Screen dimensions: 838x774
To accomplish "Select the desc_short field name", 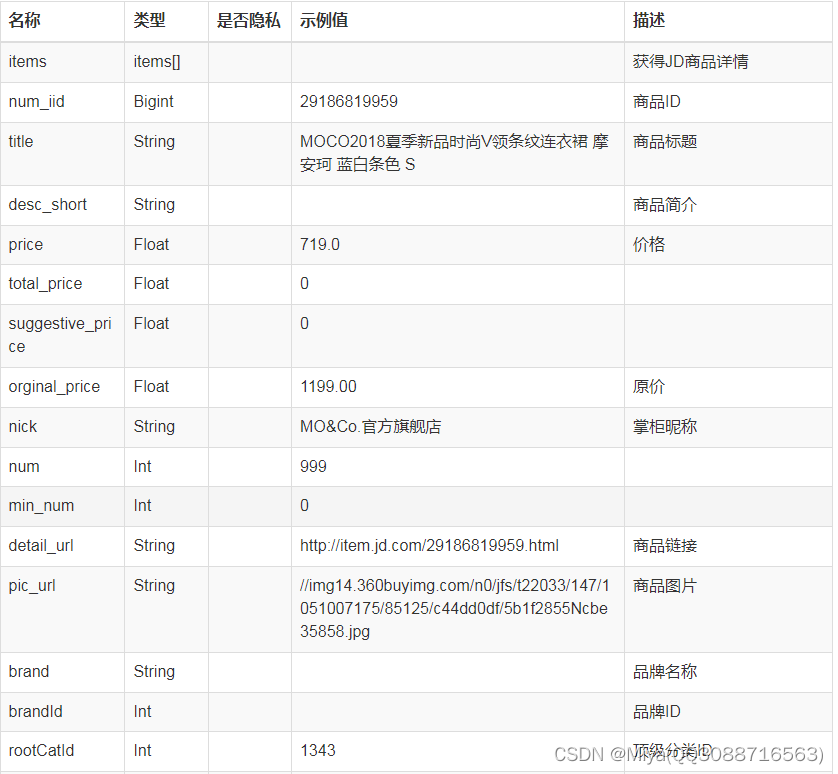I will [48, 205].
